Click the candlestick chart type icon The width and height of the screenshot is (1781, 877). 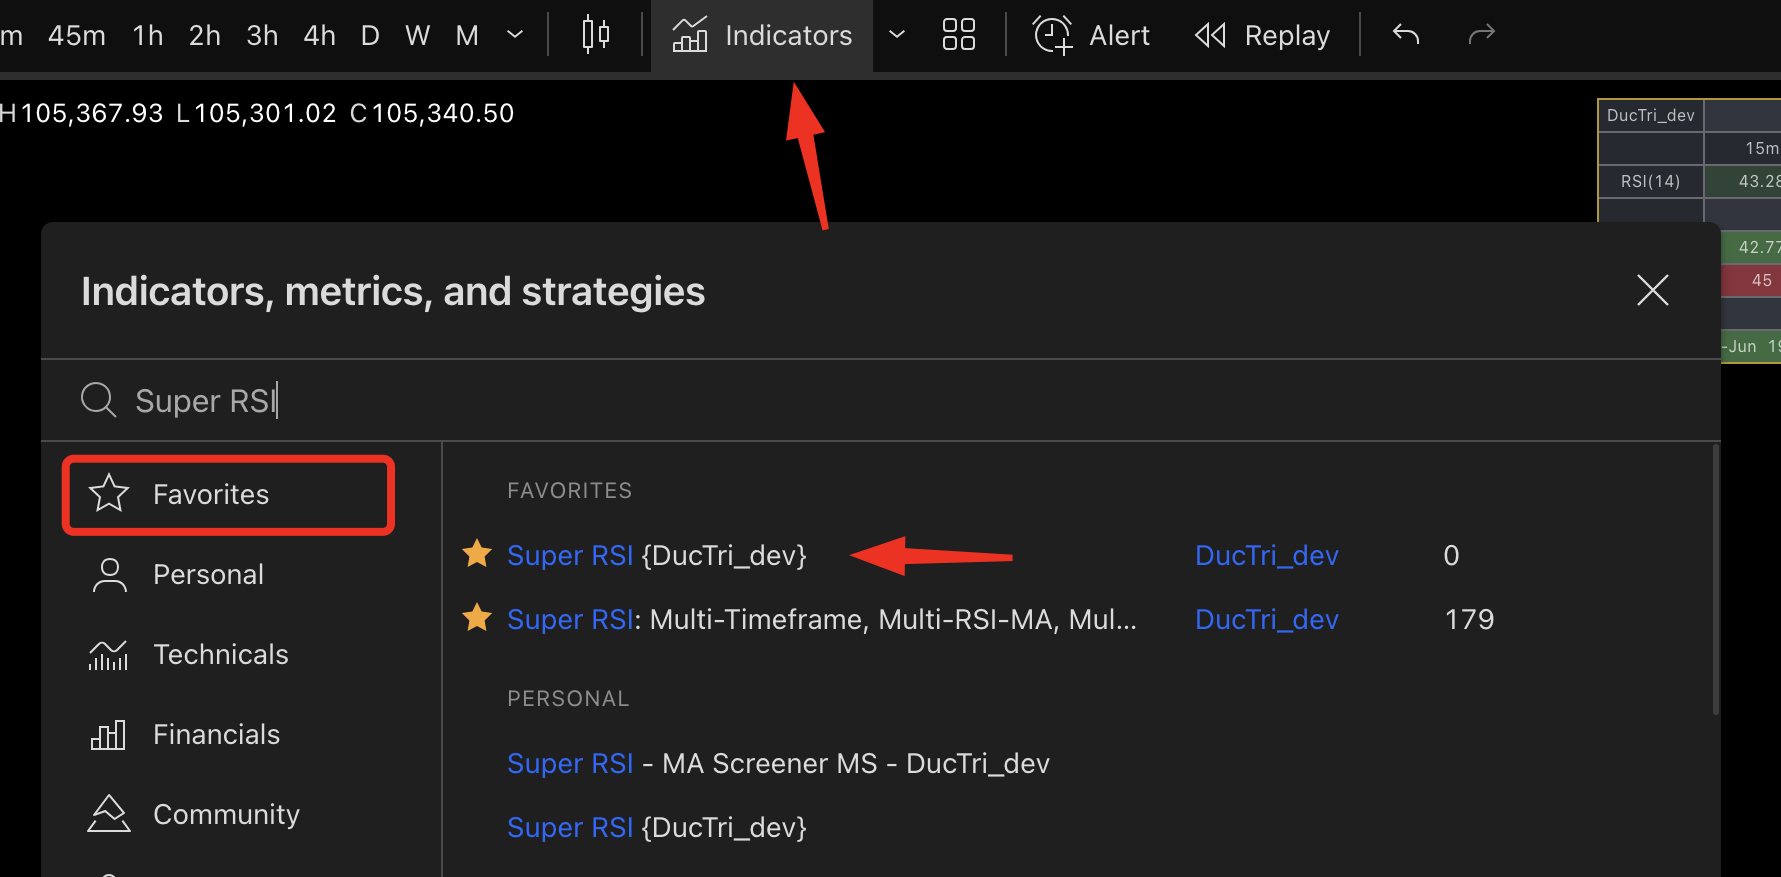pos(596,35)
